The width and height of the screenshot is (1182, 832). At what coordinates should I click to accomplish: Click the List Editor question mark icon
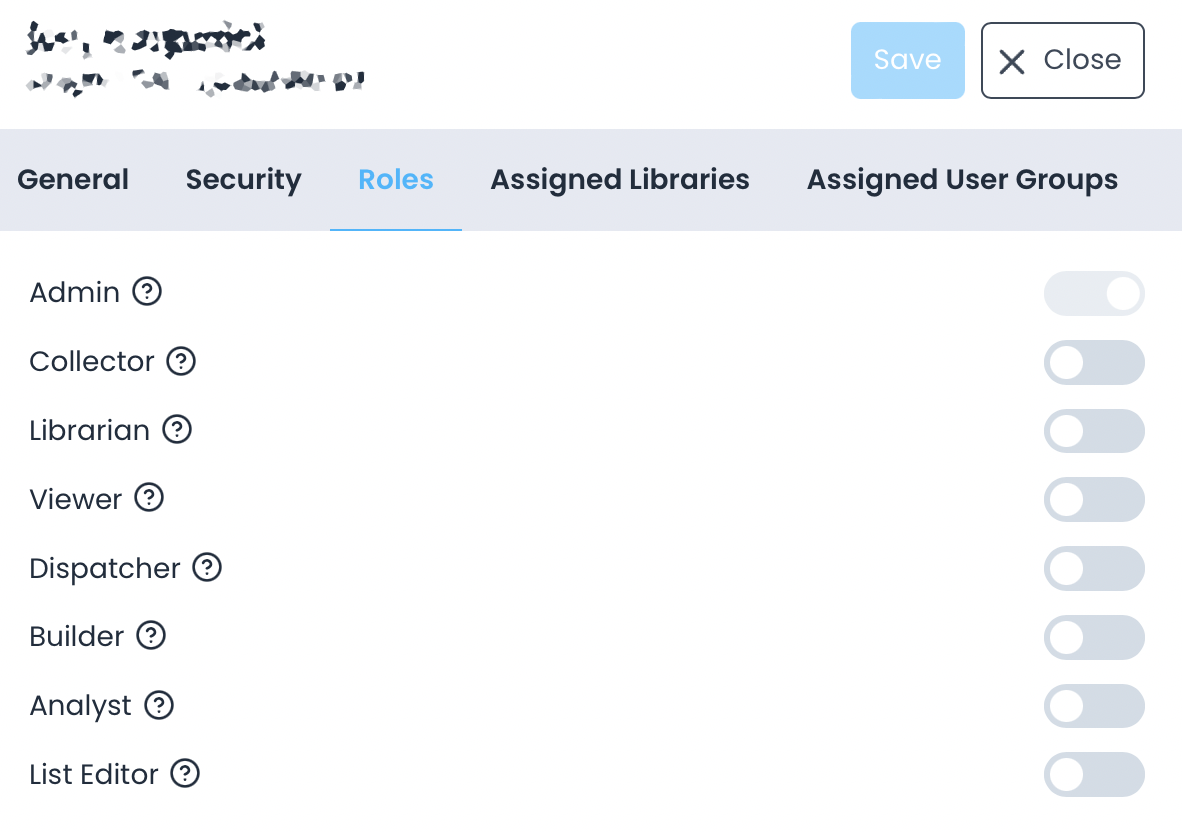[184, 774]
